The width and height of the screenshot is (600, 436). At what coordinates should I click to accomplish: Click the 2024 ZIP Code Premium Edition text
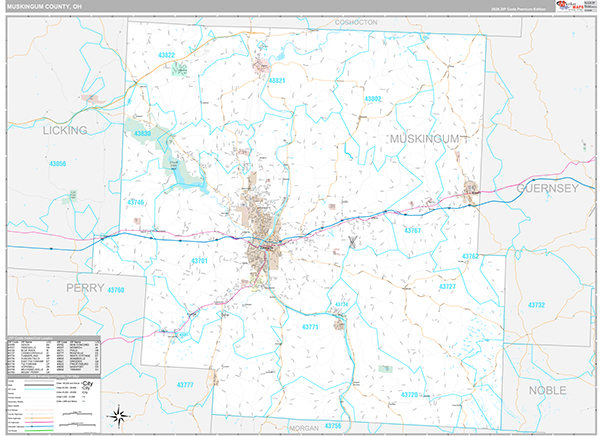pos(518,9)
